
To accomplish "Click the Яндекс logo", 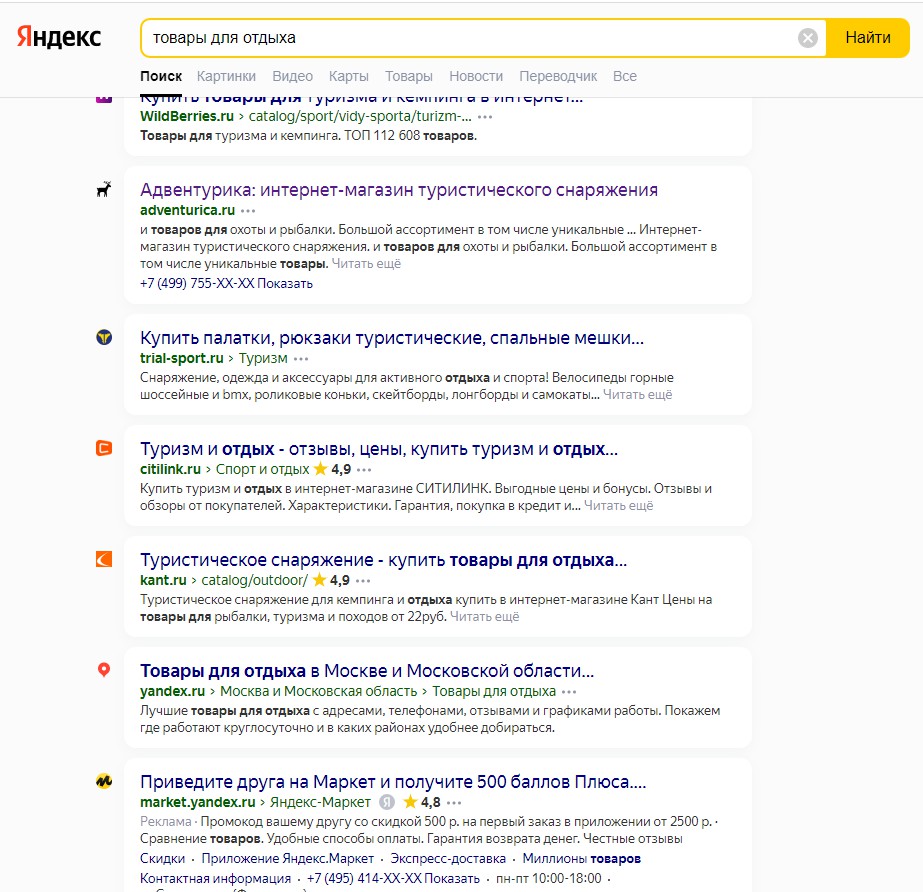I will tap(59, 37).
